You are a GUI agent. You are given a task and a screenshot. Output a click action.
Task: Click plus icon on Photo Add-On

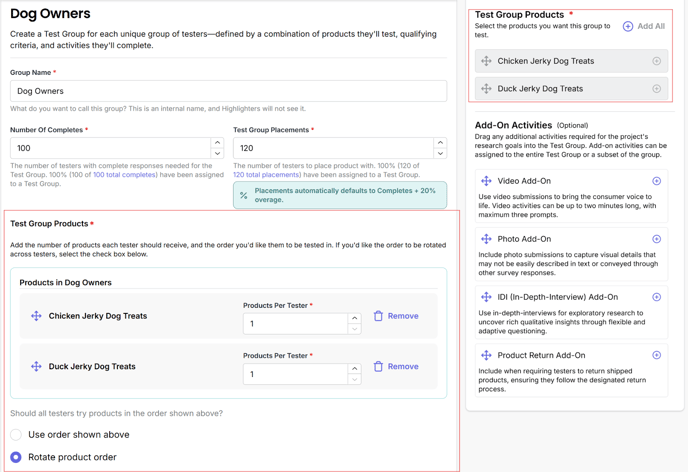click(656, 239)
